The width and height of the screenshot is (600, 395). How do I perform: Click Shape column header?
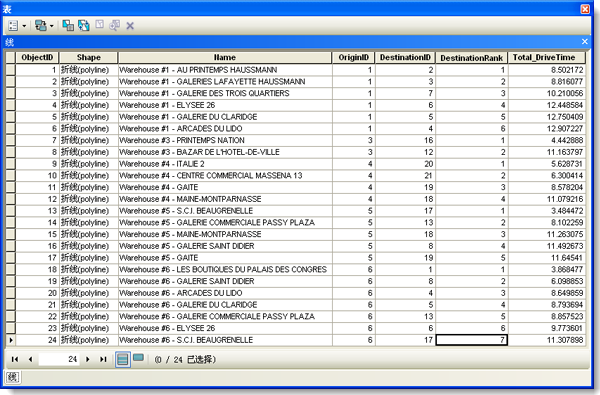pos(89,57)
